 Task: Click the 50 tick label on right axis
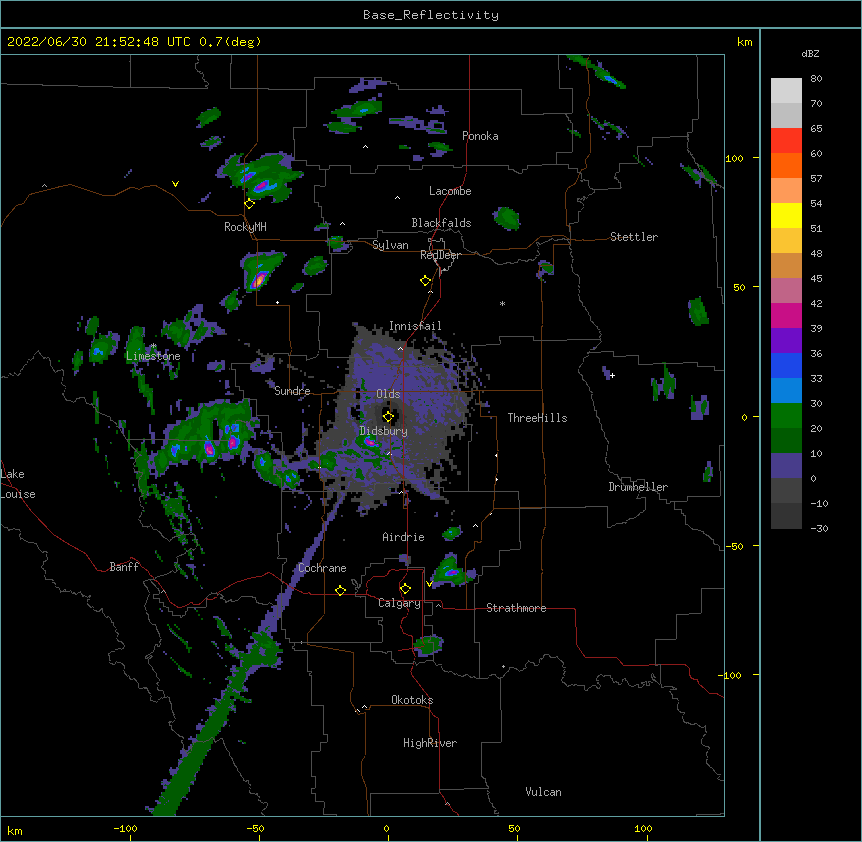pos(739,287)
